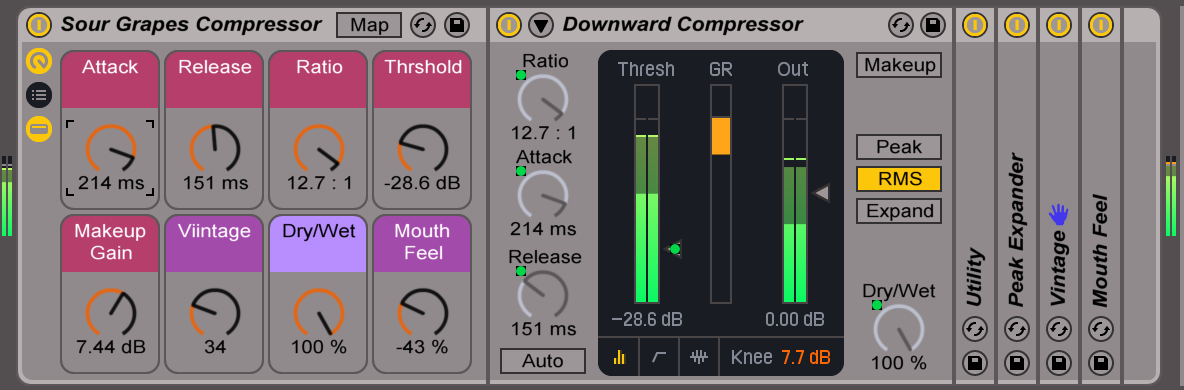Select the Peak detection mode

(x=899, y=147)
